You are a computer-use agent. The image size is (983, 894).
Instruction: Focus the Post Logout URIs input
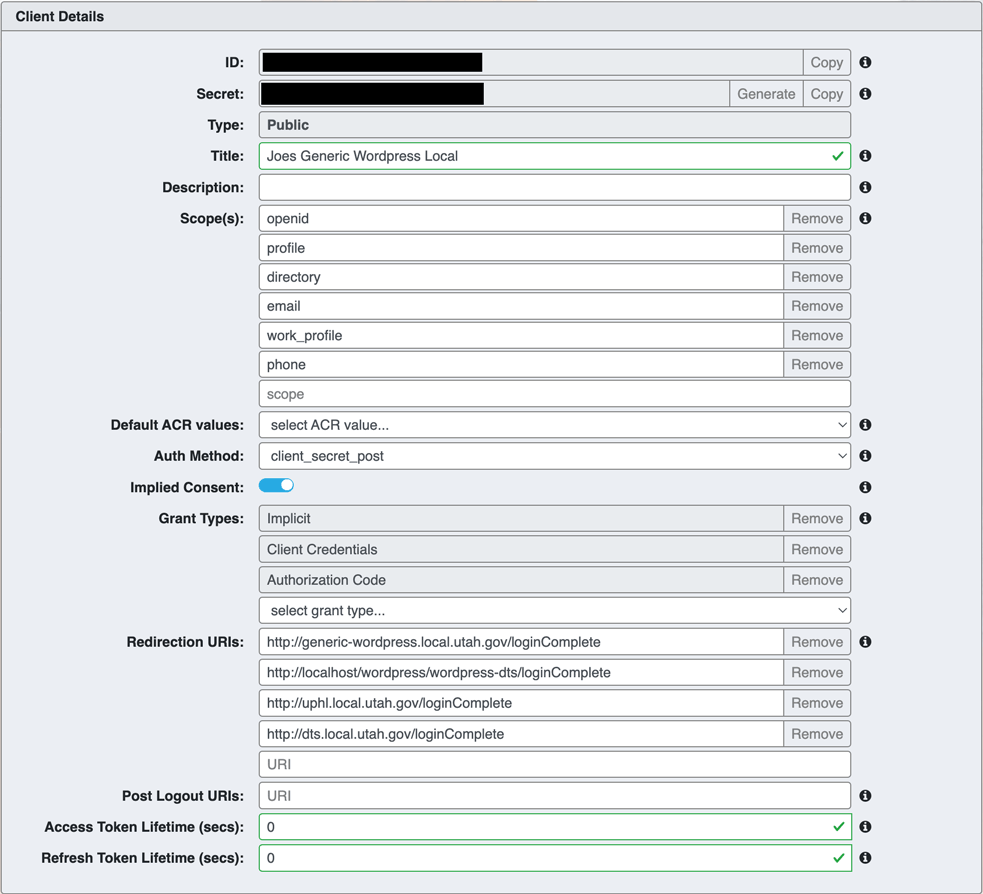pyautogui.click(x=554, y=796)
